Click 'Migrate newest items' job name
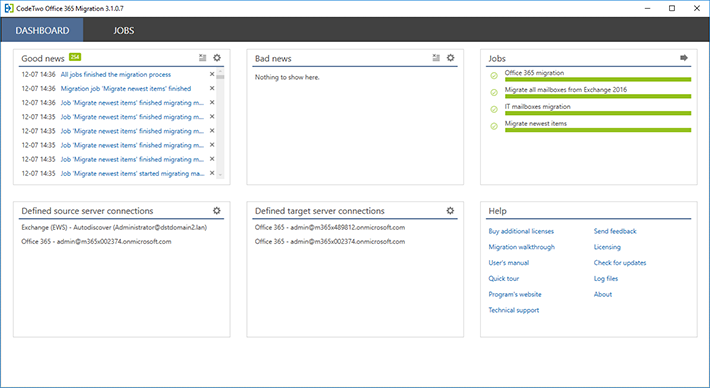 pyautogui.click(x=536, y=123)
